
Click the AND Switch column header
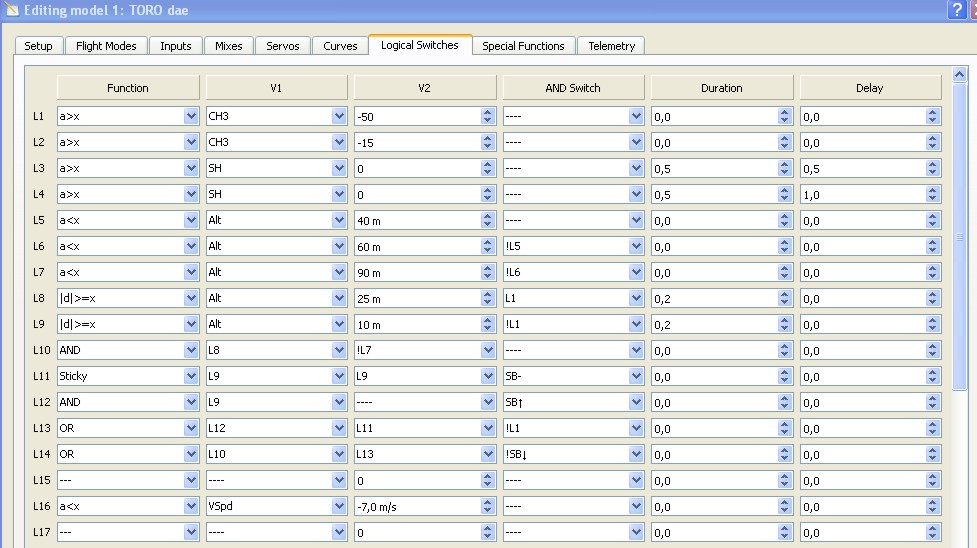[573, 88]
